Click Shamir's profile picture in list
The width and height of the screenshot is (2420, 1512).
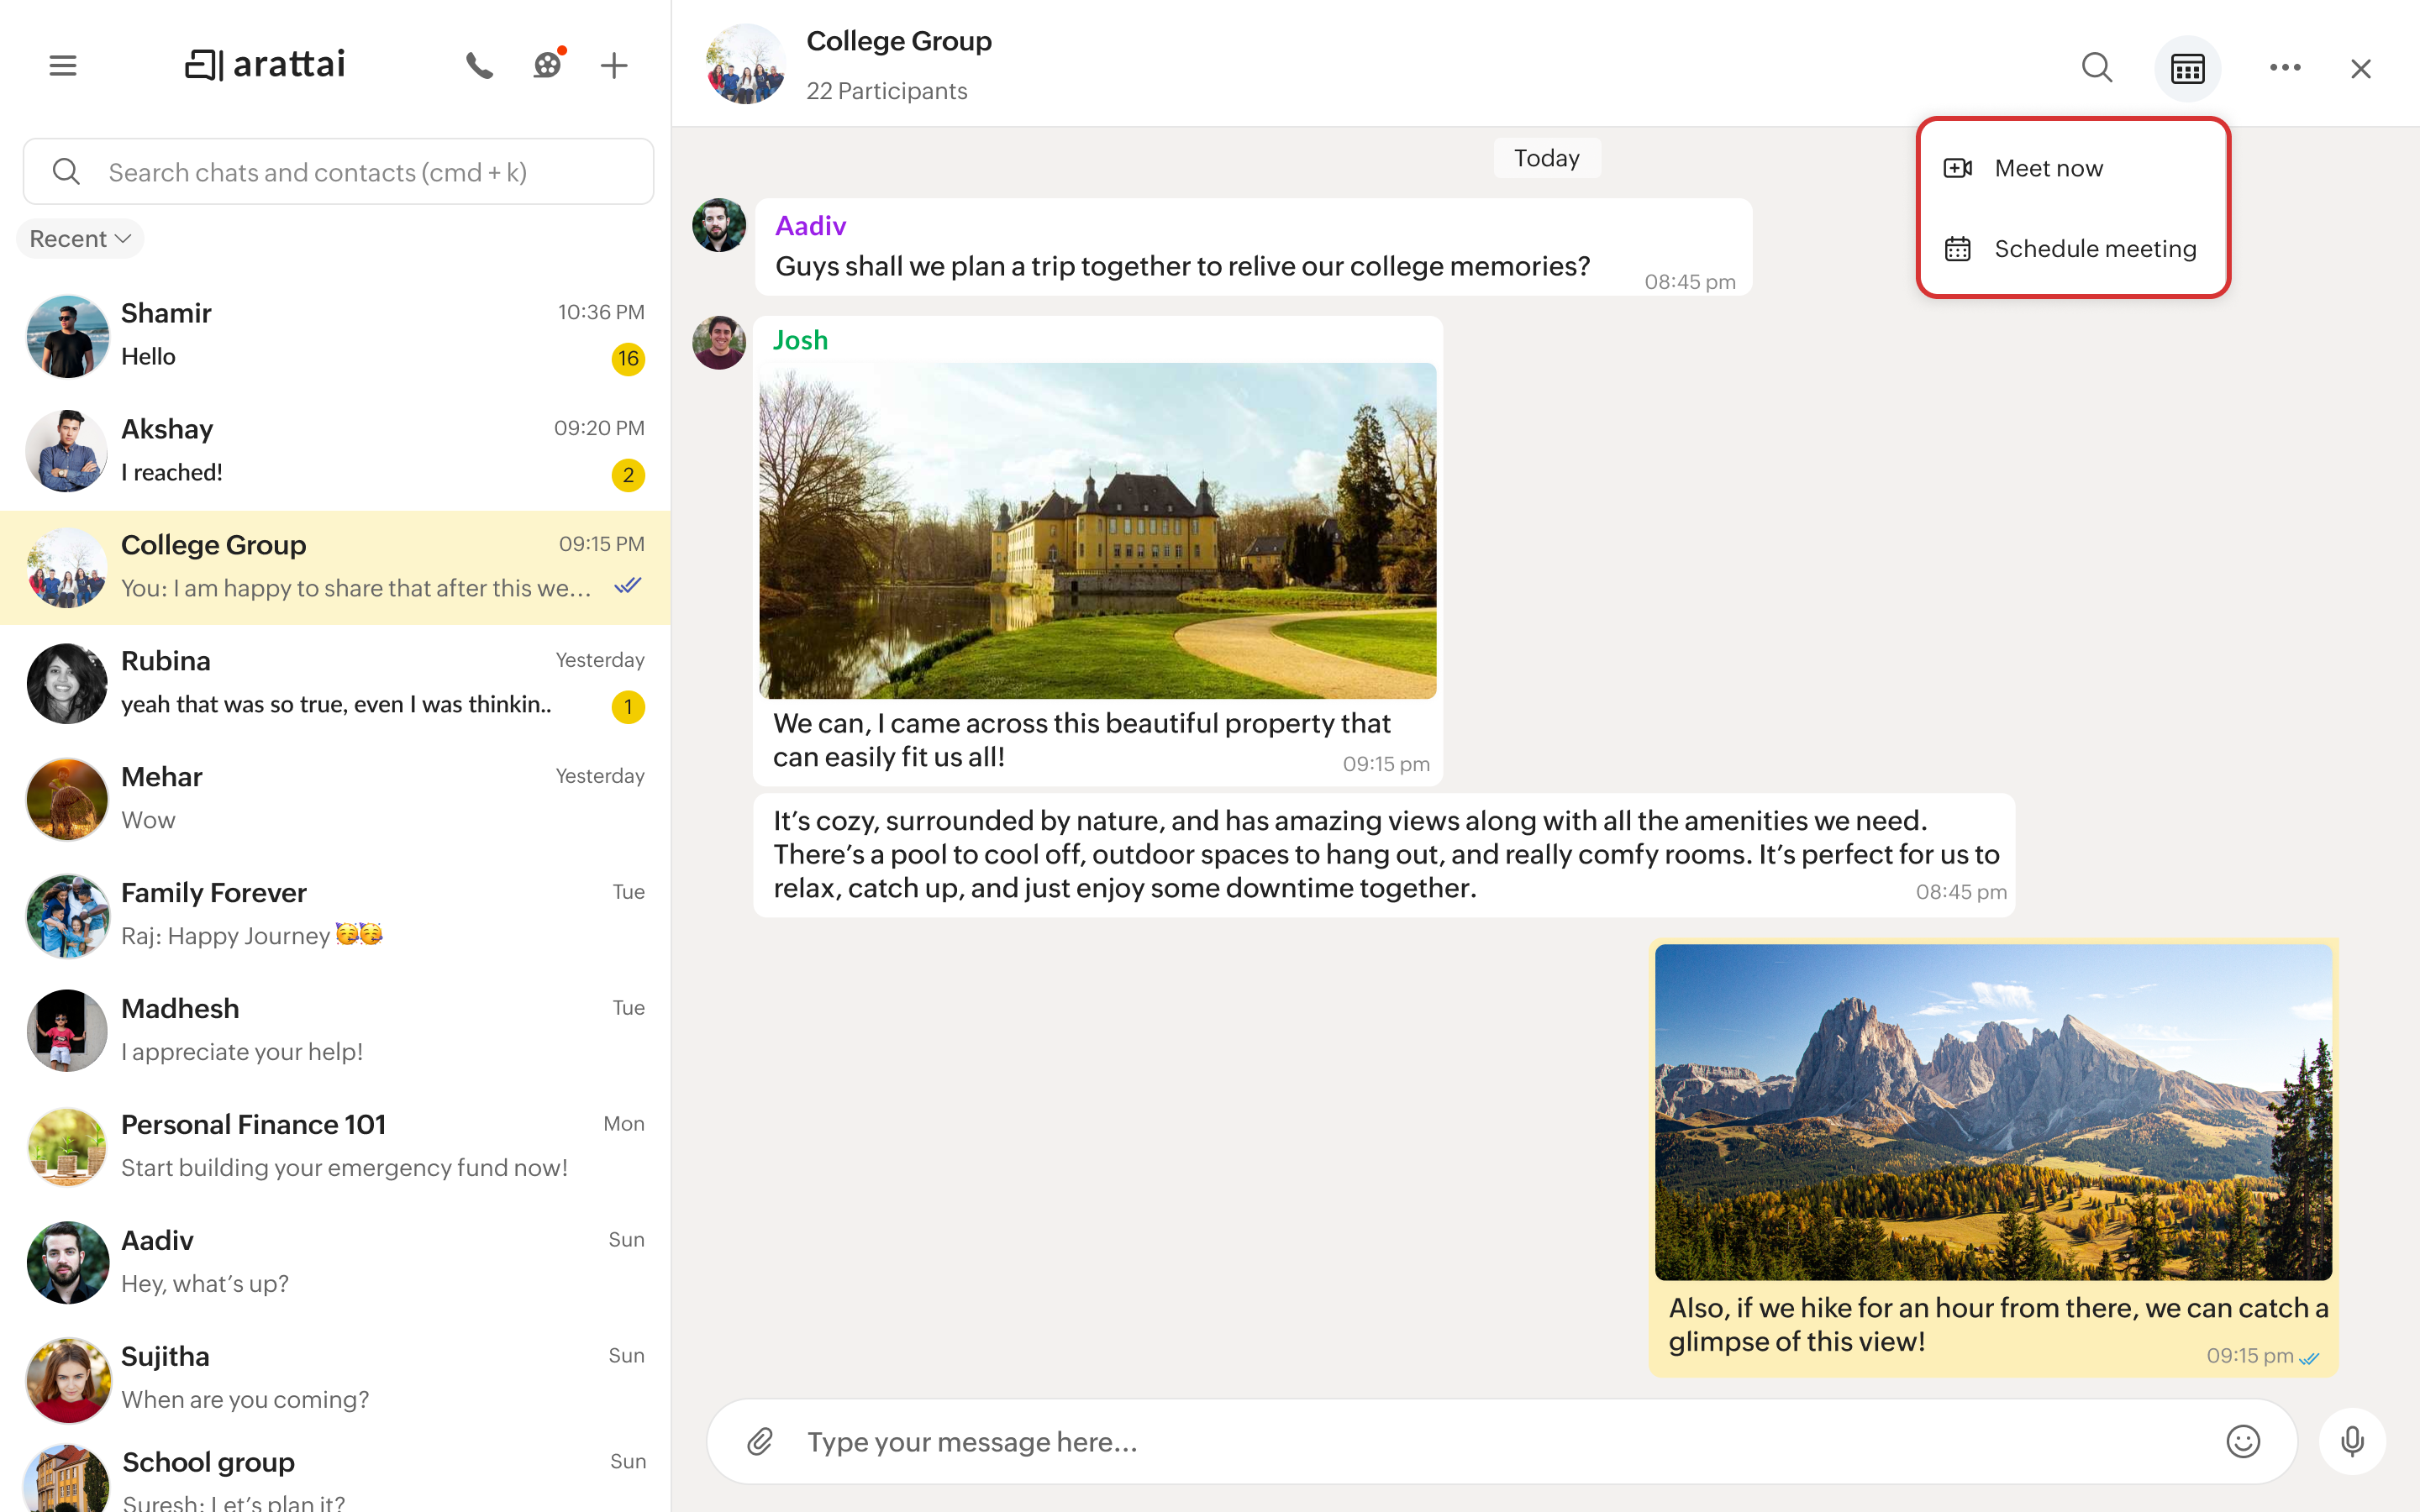coord(67,336)
